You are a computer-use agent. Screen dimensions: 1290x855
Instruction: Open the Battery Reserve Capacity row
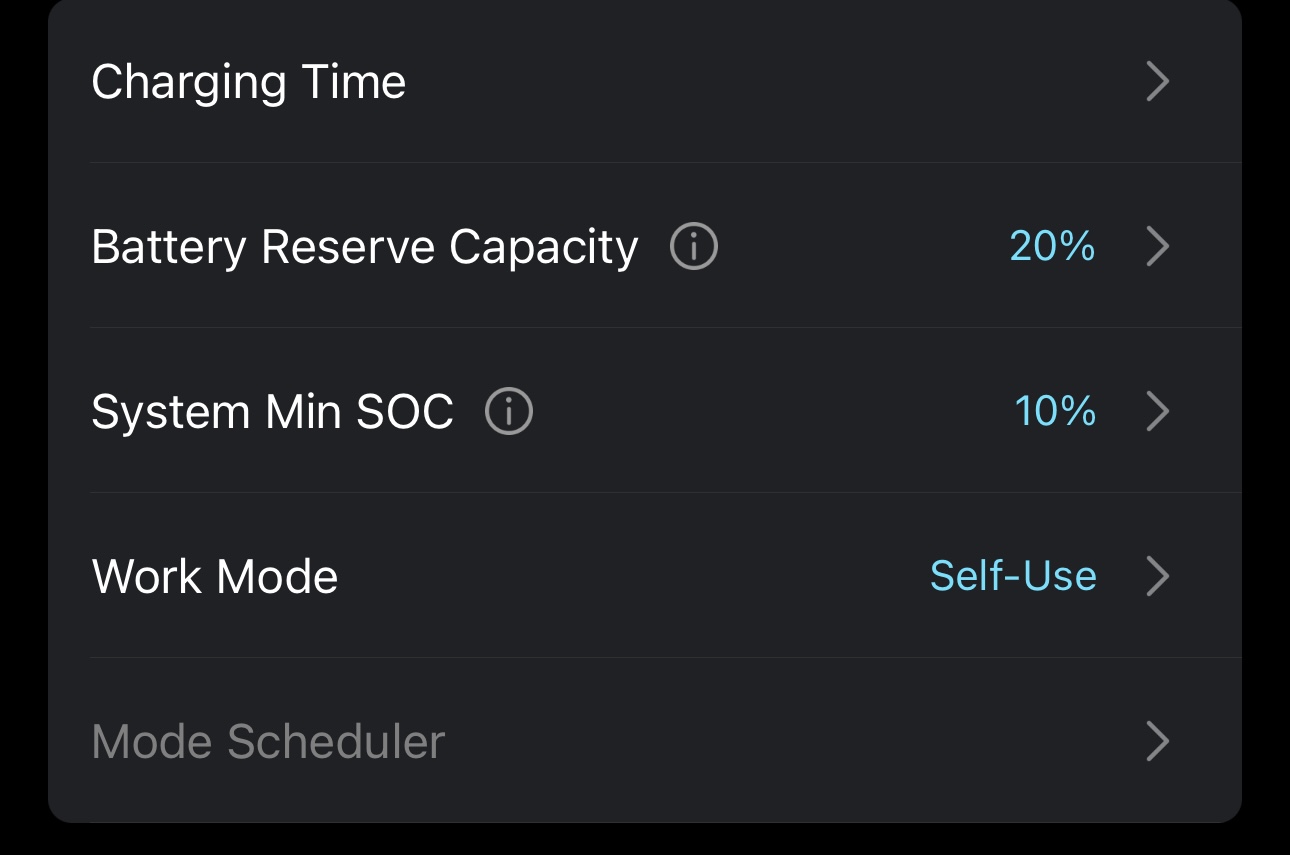[x=850, y=247]
